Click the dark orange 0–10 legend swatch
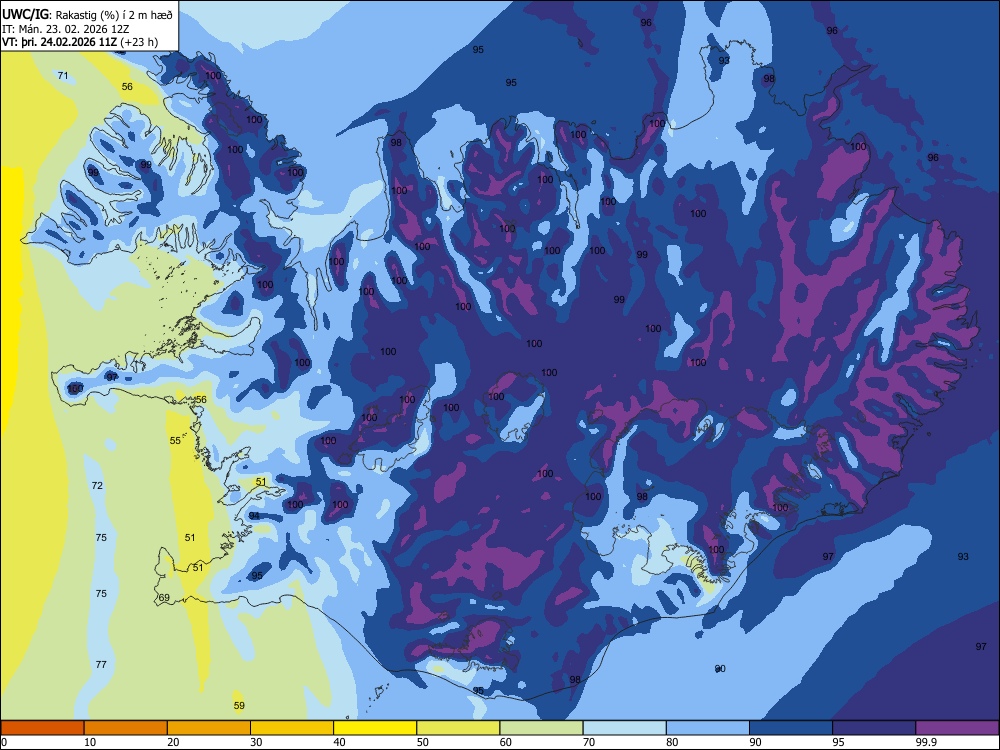The width and height of the screenshot is (1000, 750). (x=42, y=728)
